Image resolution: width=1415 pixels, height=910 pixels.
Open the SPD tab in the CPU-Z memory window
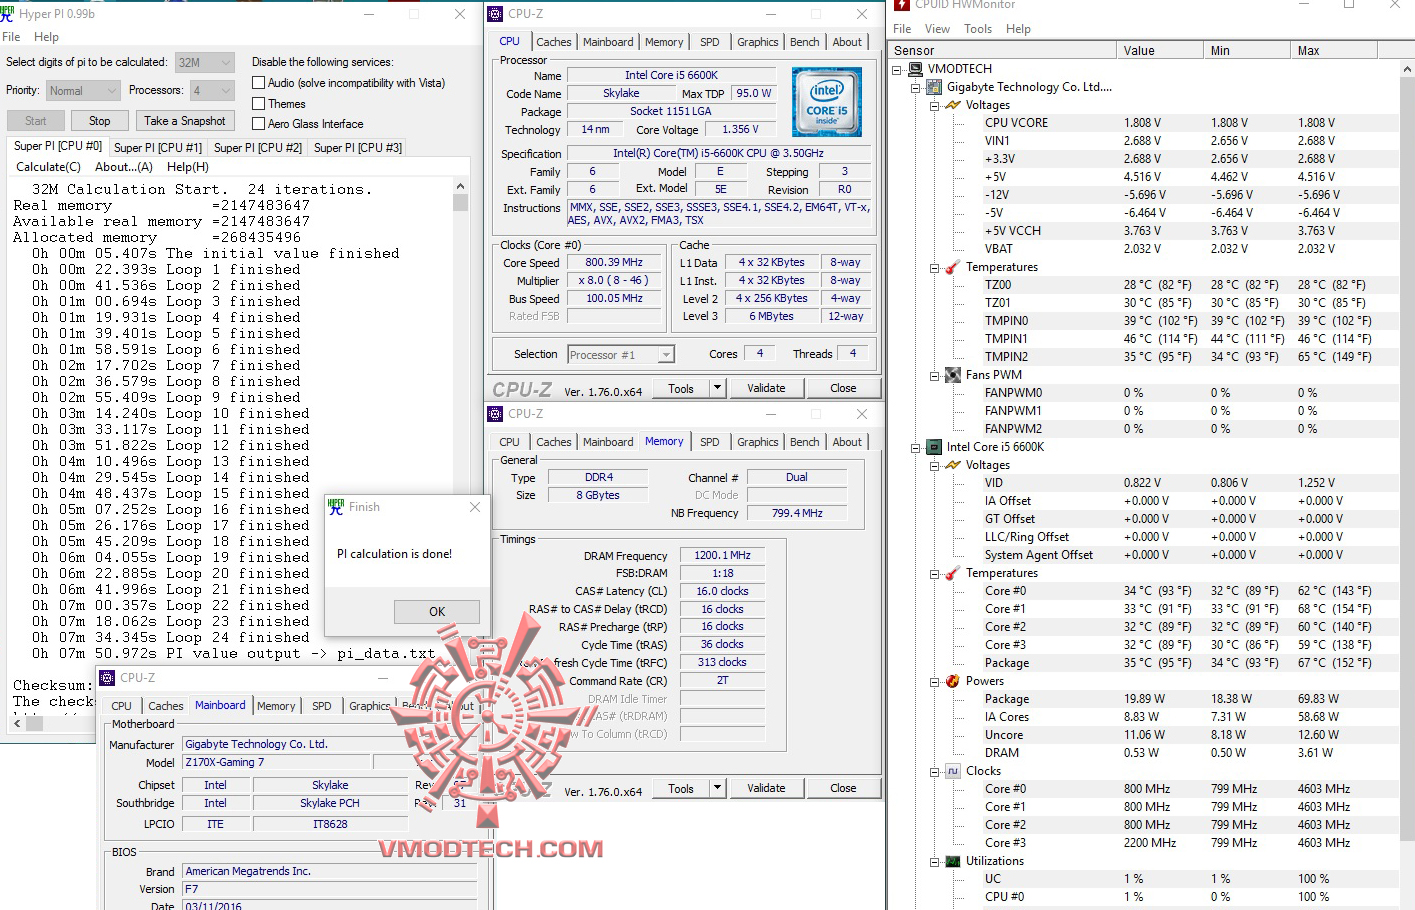click(x=709, y=442)
